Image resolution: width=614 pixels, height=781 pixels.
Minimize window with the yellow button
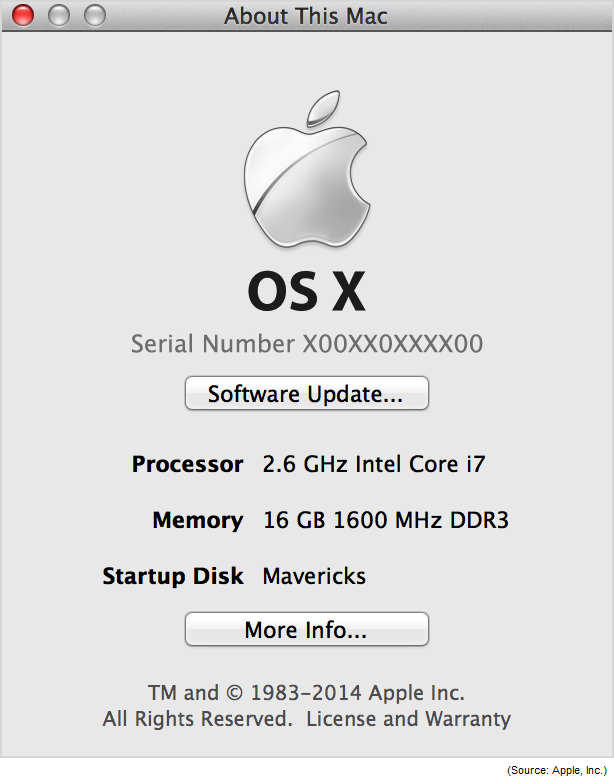click(59, 15)
